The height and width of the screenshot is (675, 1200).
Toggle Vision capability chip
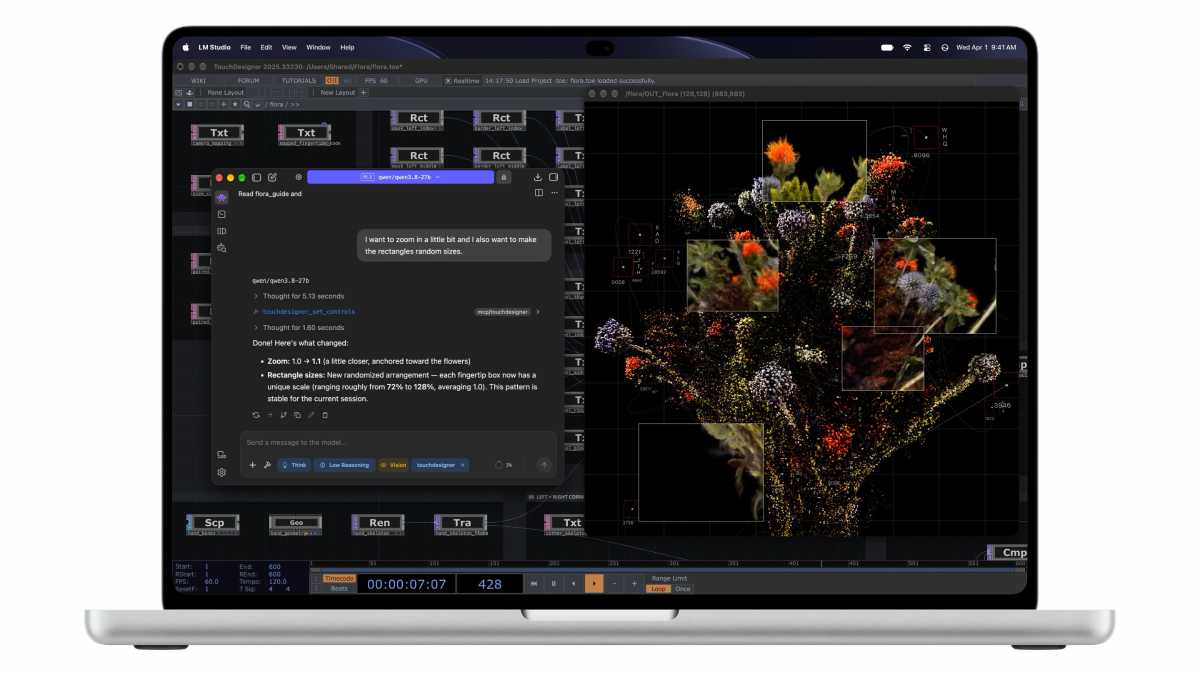click(x=393, y=465)
